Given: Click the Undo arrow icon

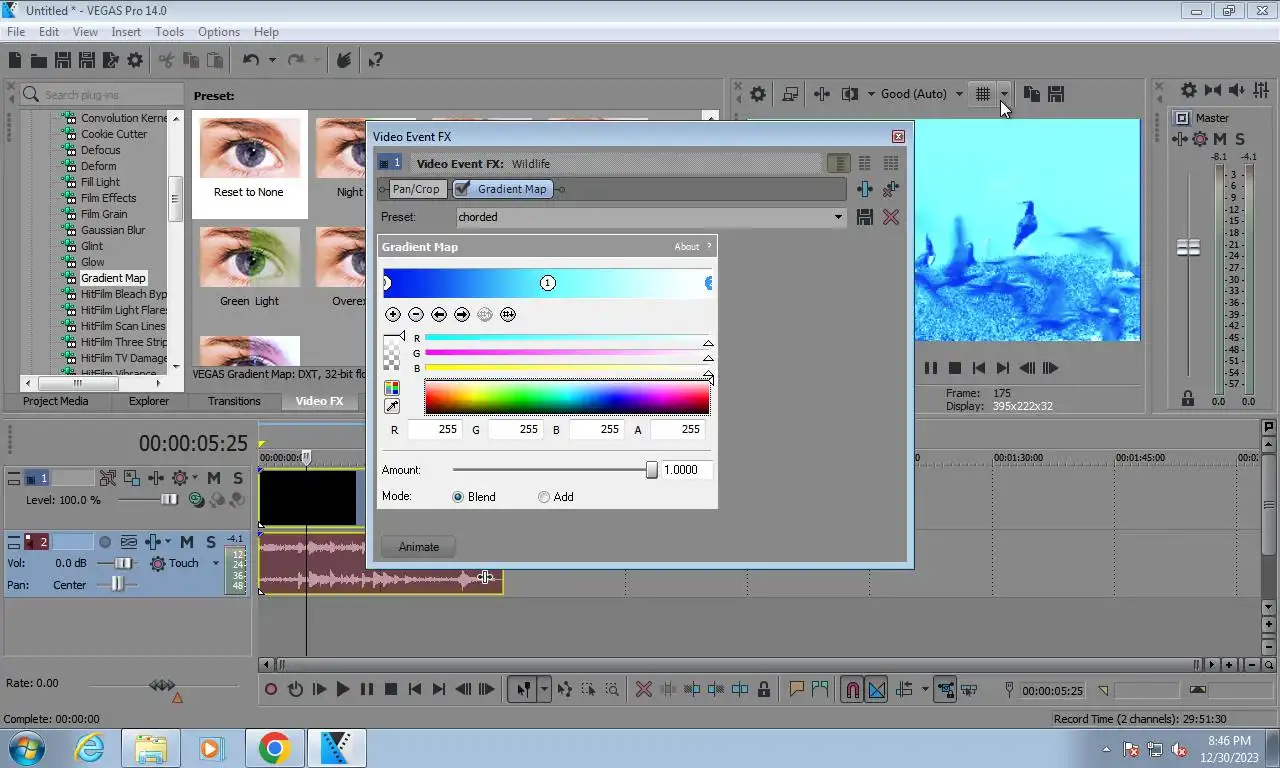Looking at the screenshot, I should [x=251, y=60].
